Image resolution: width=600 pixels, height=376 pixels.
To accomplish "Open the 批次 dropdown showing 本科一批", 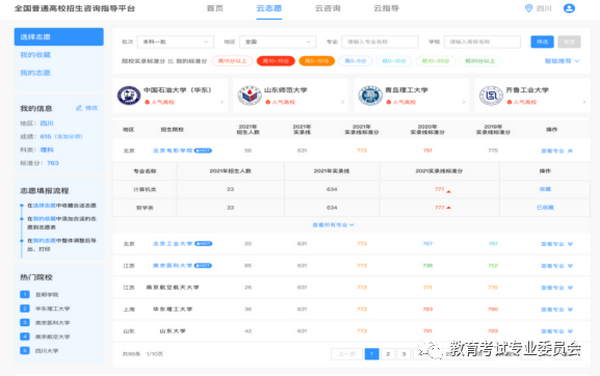I will (175, 42).
